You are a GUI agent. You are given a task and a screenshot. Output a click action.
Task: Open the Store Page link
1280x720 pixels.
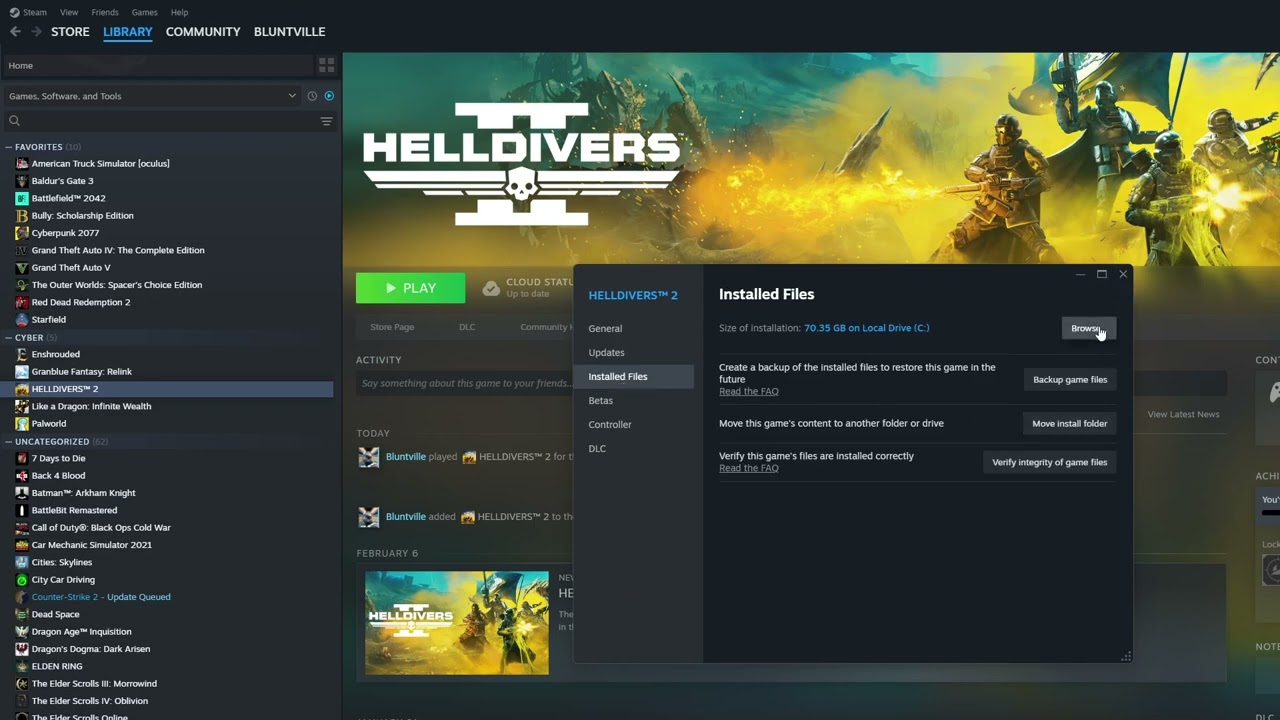(x=392, y=327)
